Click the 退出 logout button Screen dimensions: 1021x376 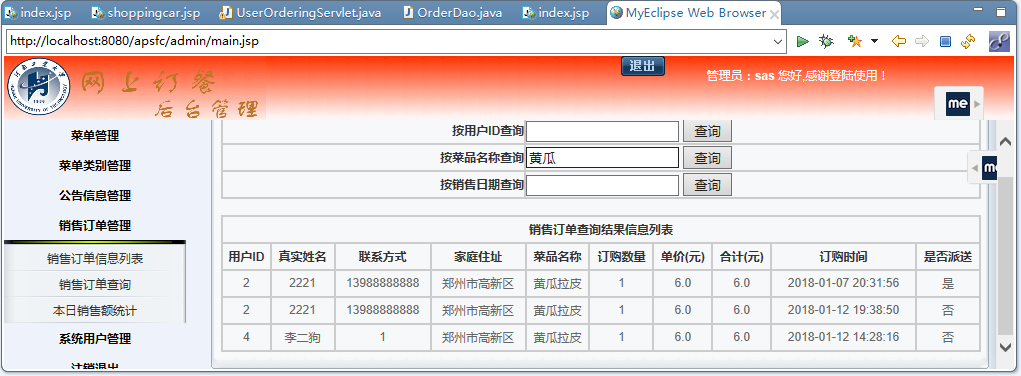(x=643, y=66)
